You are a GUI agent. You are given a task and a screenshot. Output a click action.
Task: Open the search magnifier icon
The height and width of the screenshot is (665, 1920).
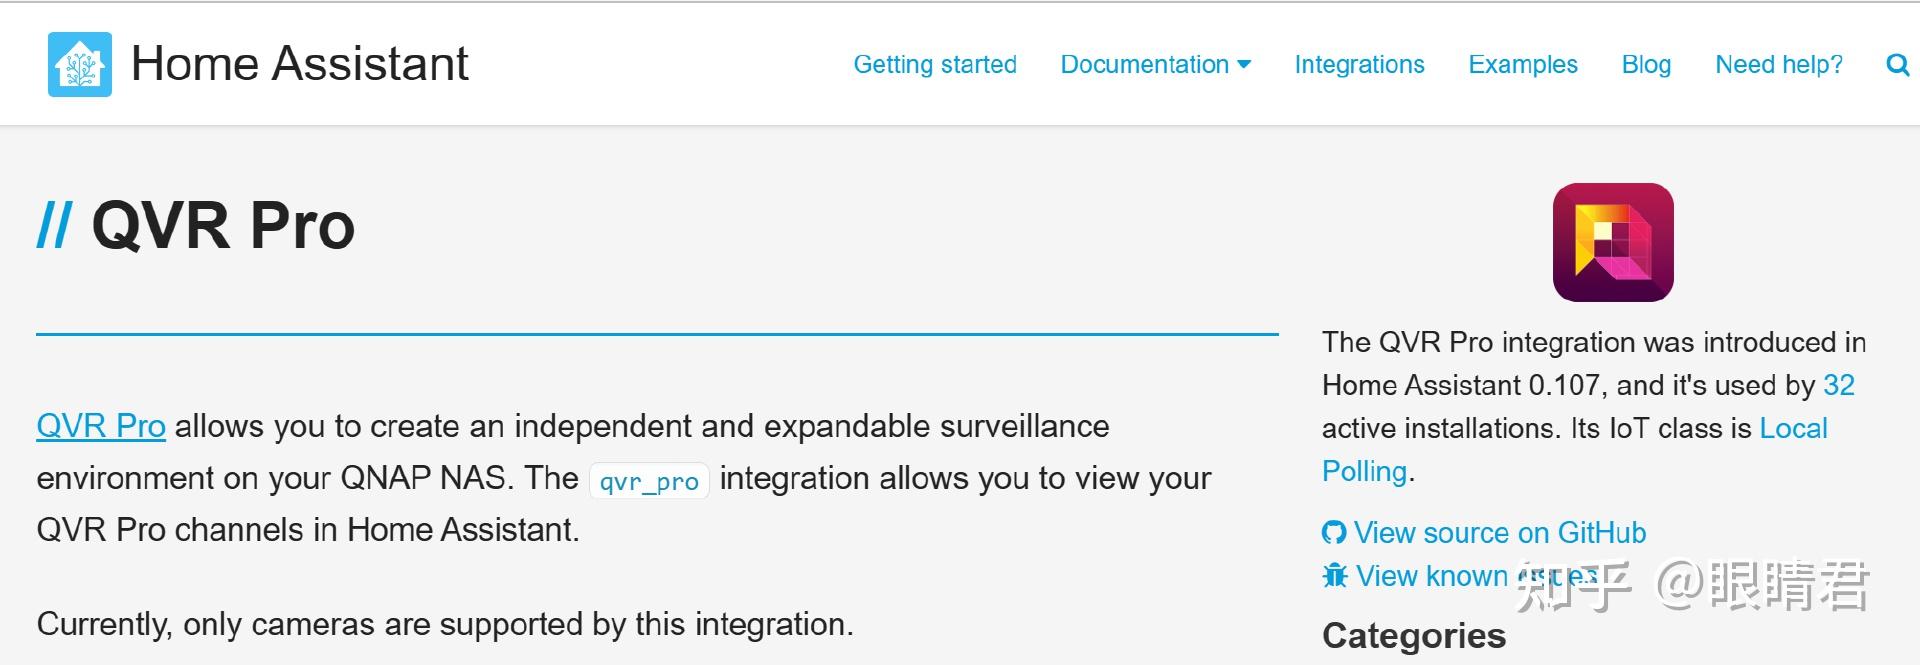pyautogui.click(x=1897, y=65)
